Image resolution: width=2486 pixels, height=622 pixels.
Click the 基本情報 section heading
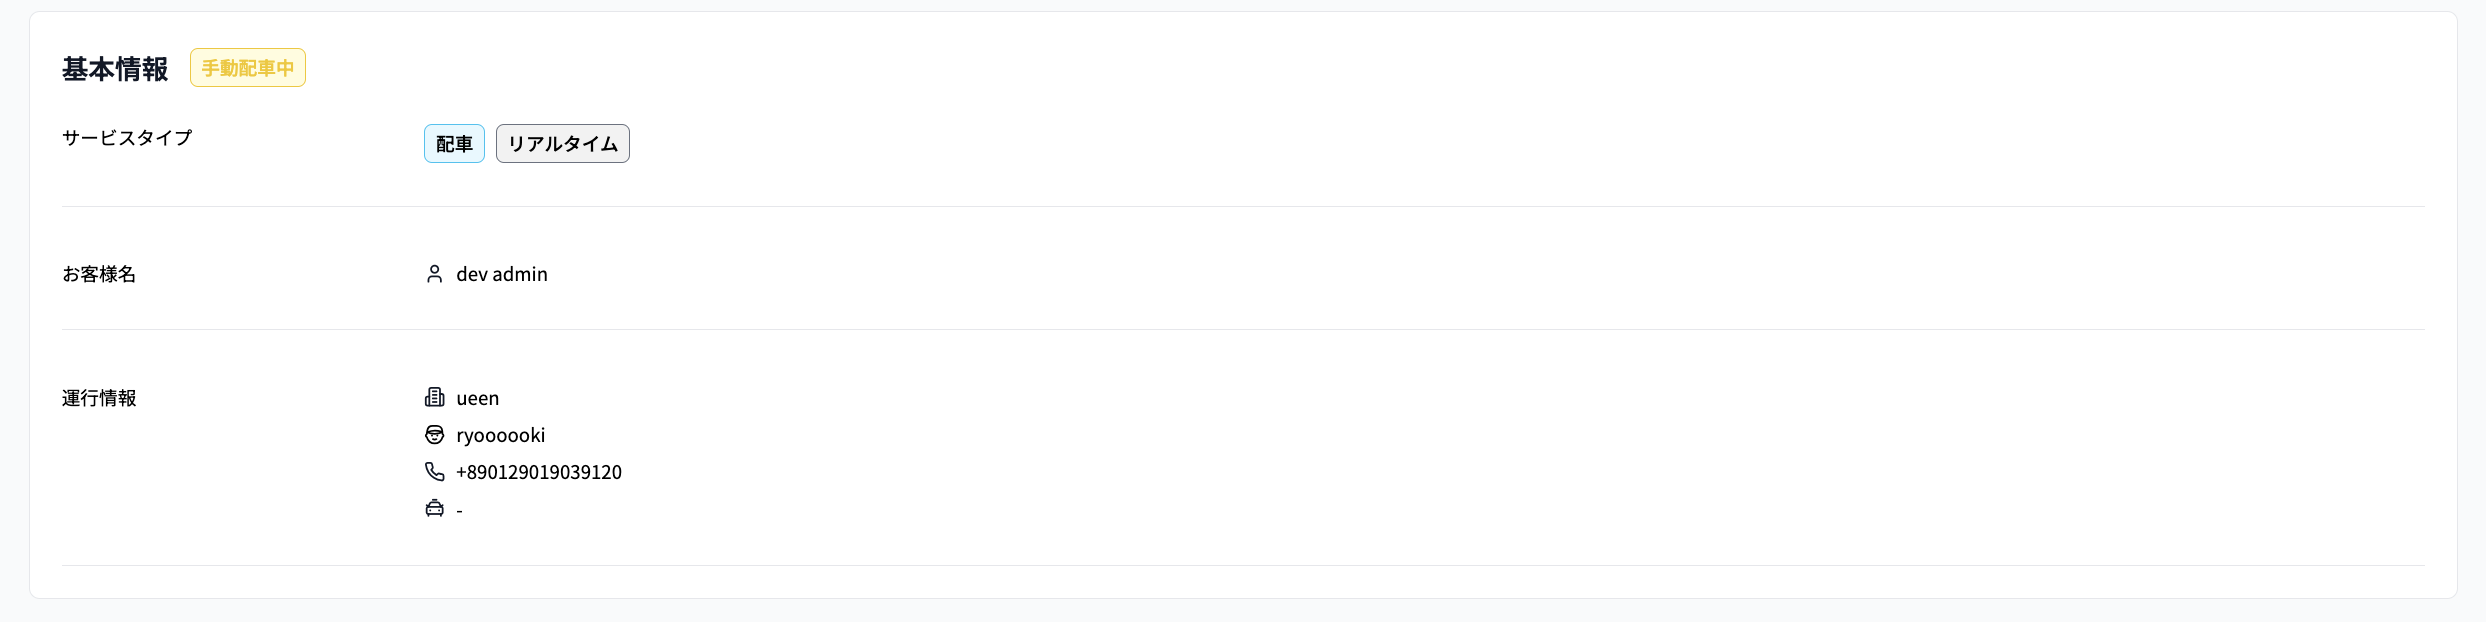[115, 69]
